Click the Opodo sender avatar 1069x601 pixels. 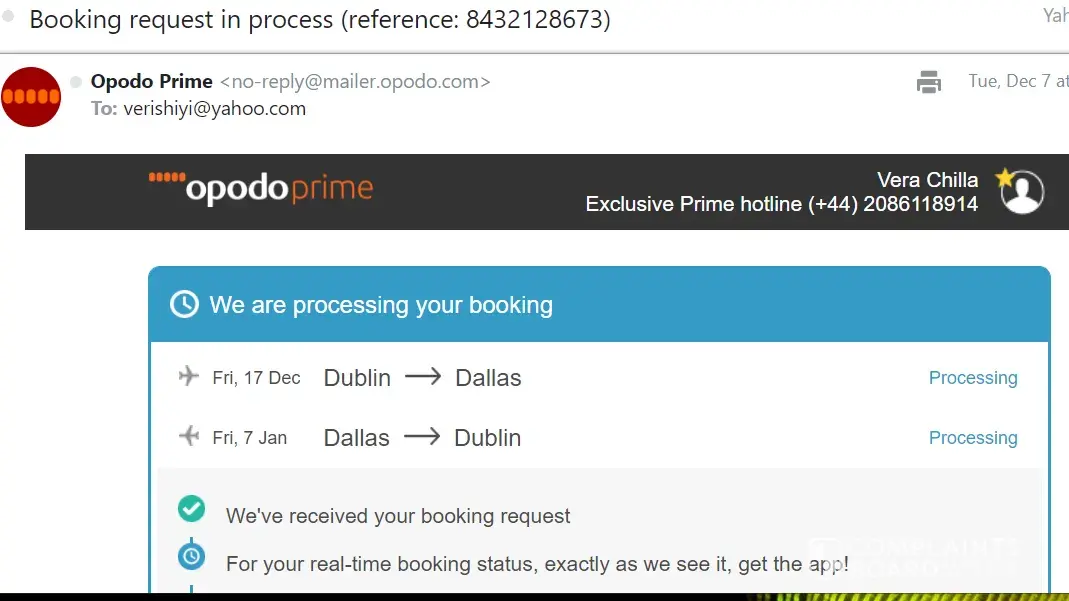(31, 96)
